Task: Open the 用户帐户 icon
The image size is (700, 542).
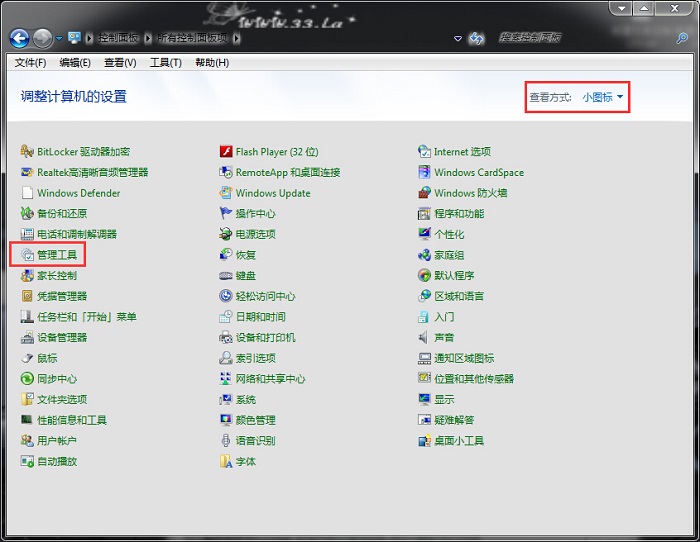Action: pos(27,441)
